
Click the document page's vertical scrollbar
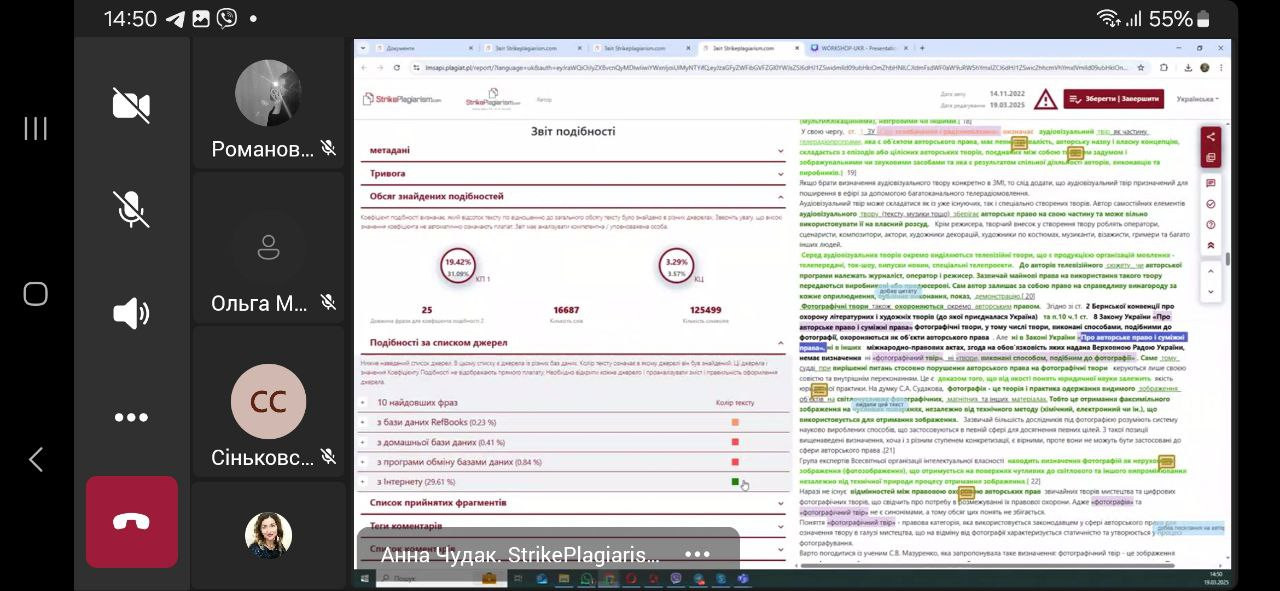1227,260
